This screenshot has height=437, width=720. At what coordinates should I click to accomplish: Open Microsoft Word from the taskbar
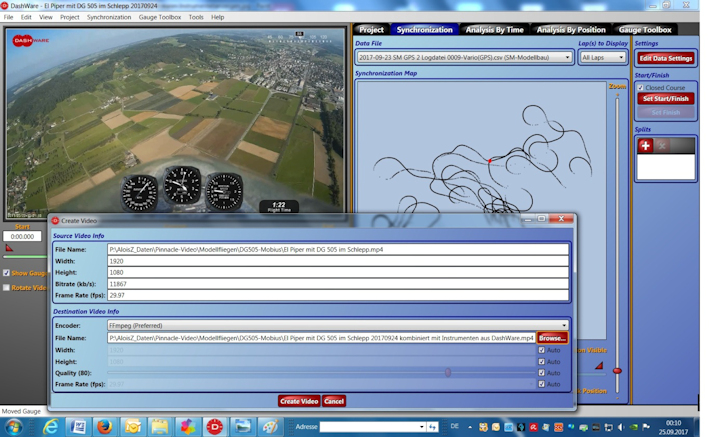(x=78, y=427)
